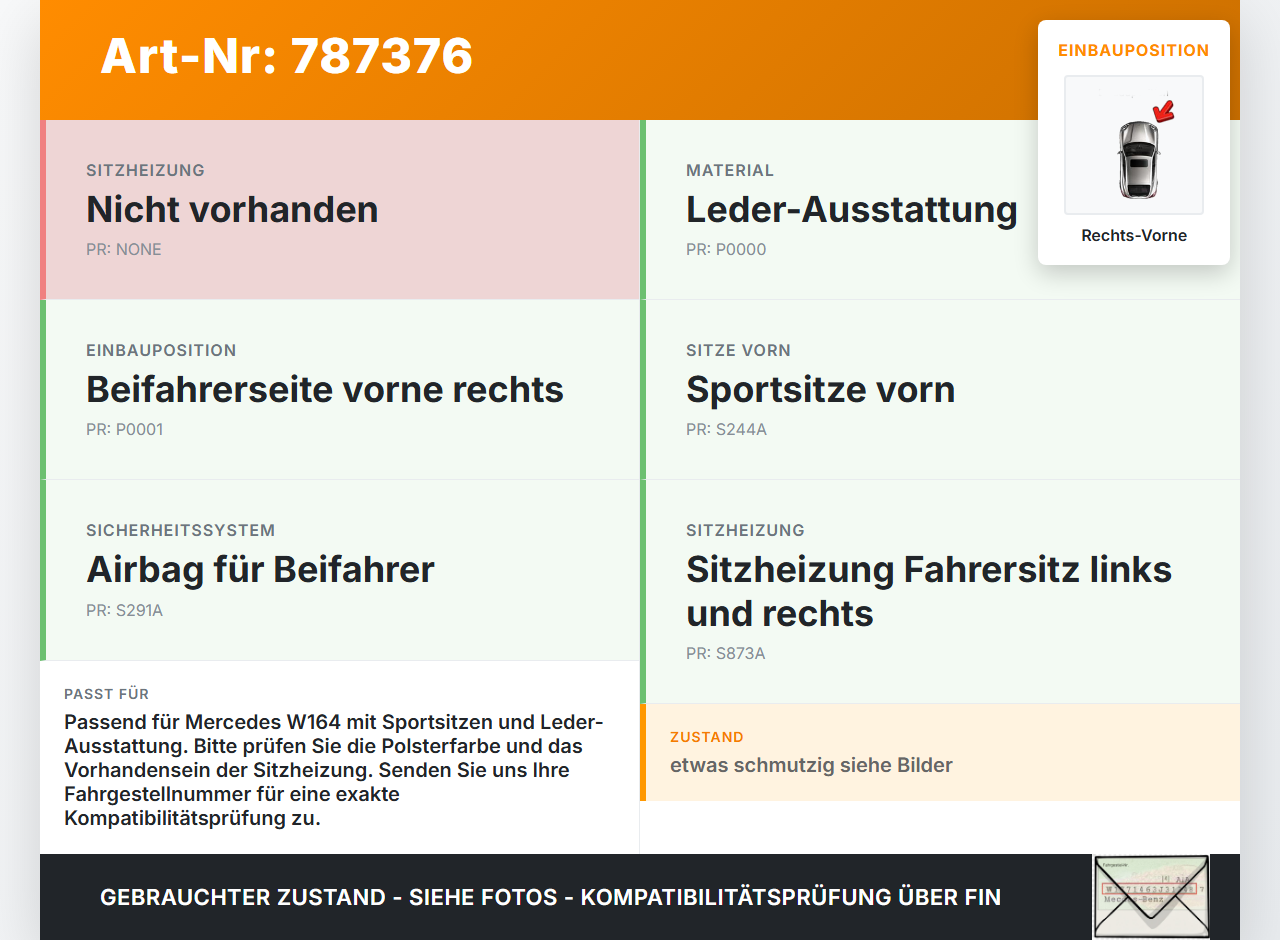Viewport: 1280px width, 940px height.
Task: Click the EINBAUPOSITION orange label in popup
Action: pyautogui.click(x=1134, y=50)
